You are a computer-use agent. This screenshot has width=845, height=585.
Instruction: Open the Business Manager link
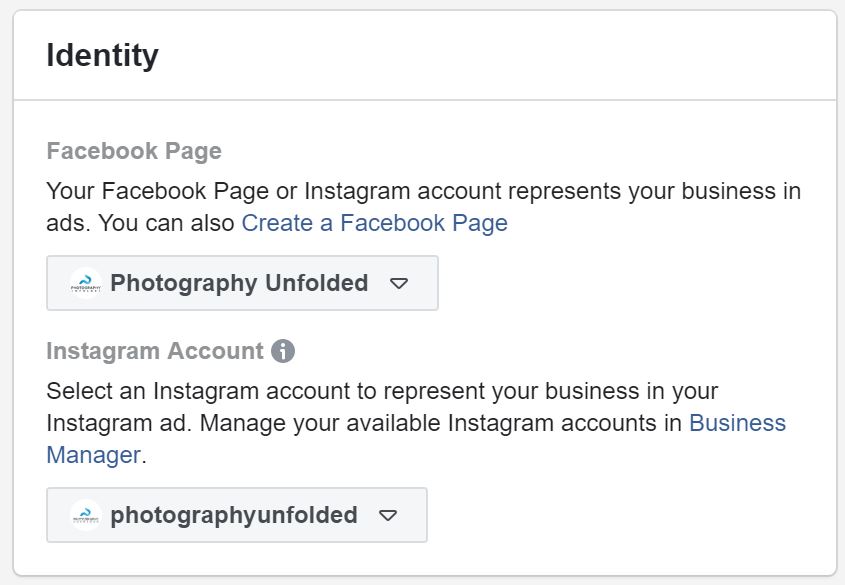(x=737, y=423)
